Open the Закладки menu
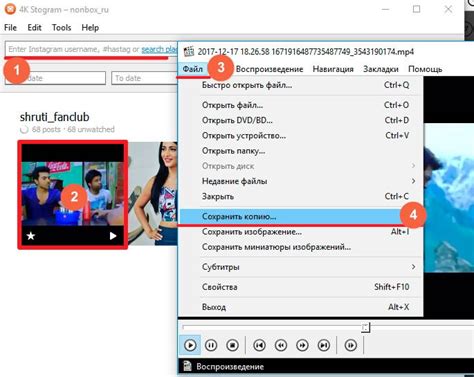 tap(381, 69)
